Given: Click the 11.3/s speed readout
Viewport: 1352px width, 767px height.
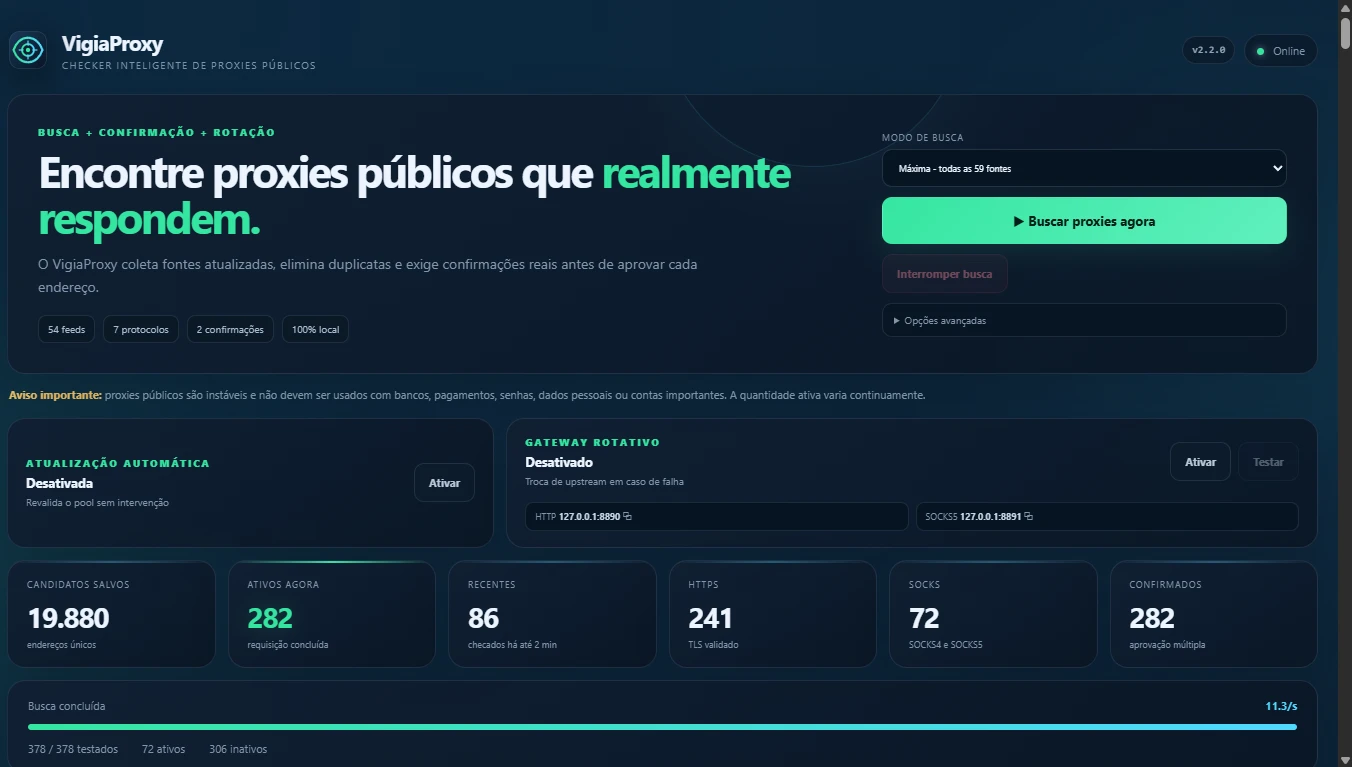Looking at the screenshot, I should [1281, 706].
